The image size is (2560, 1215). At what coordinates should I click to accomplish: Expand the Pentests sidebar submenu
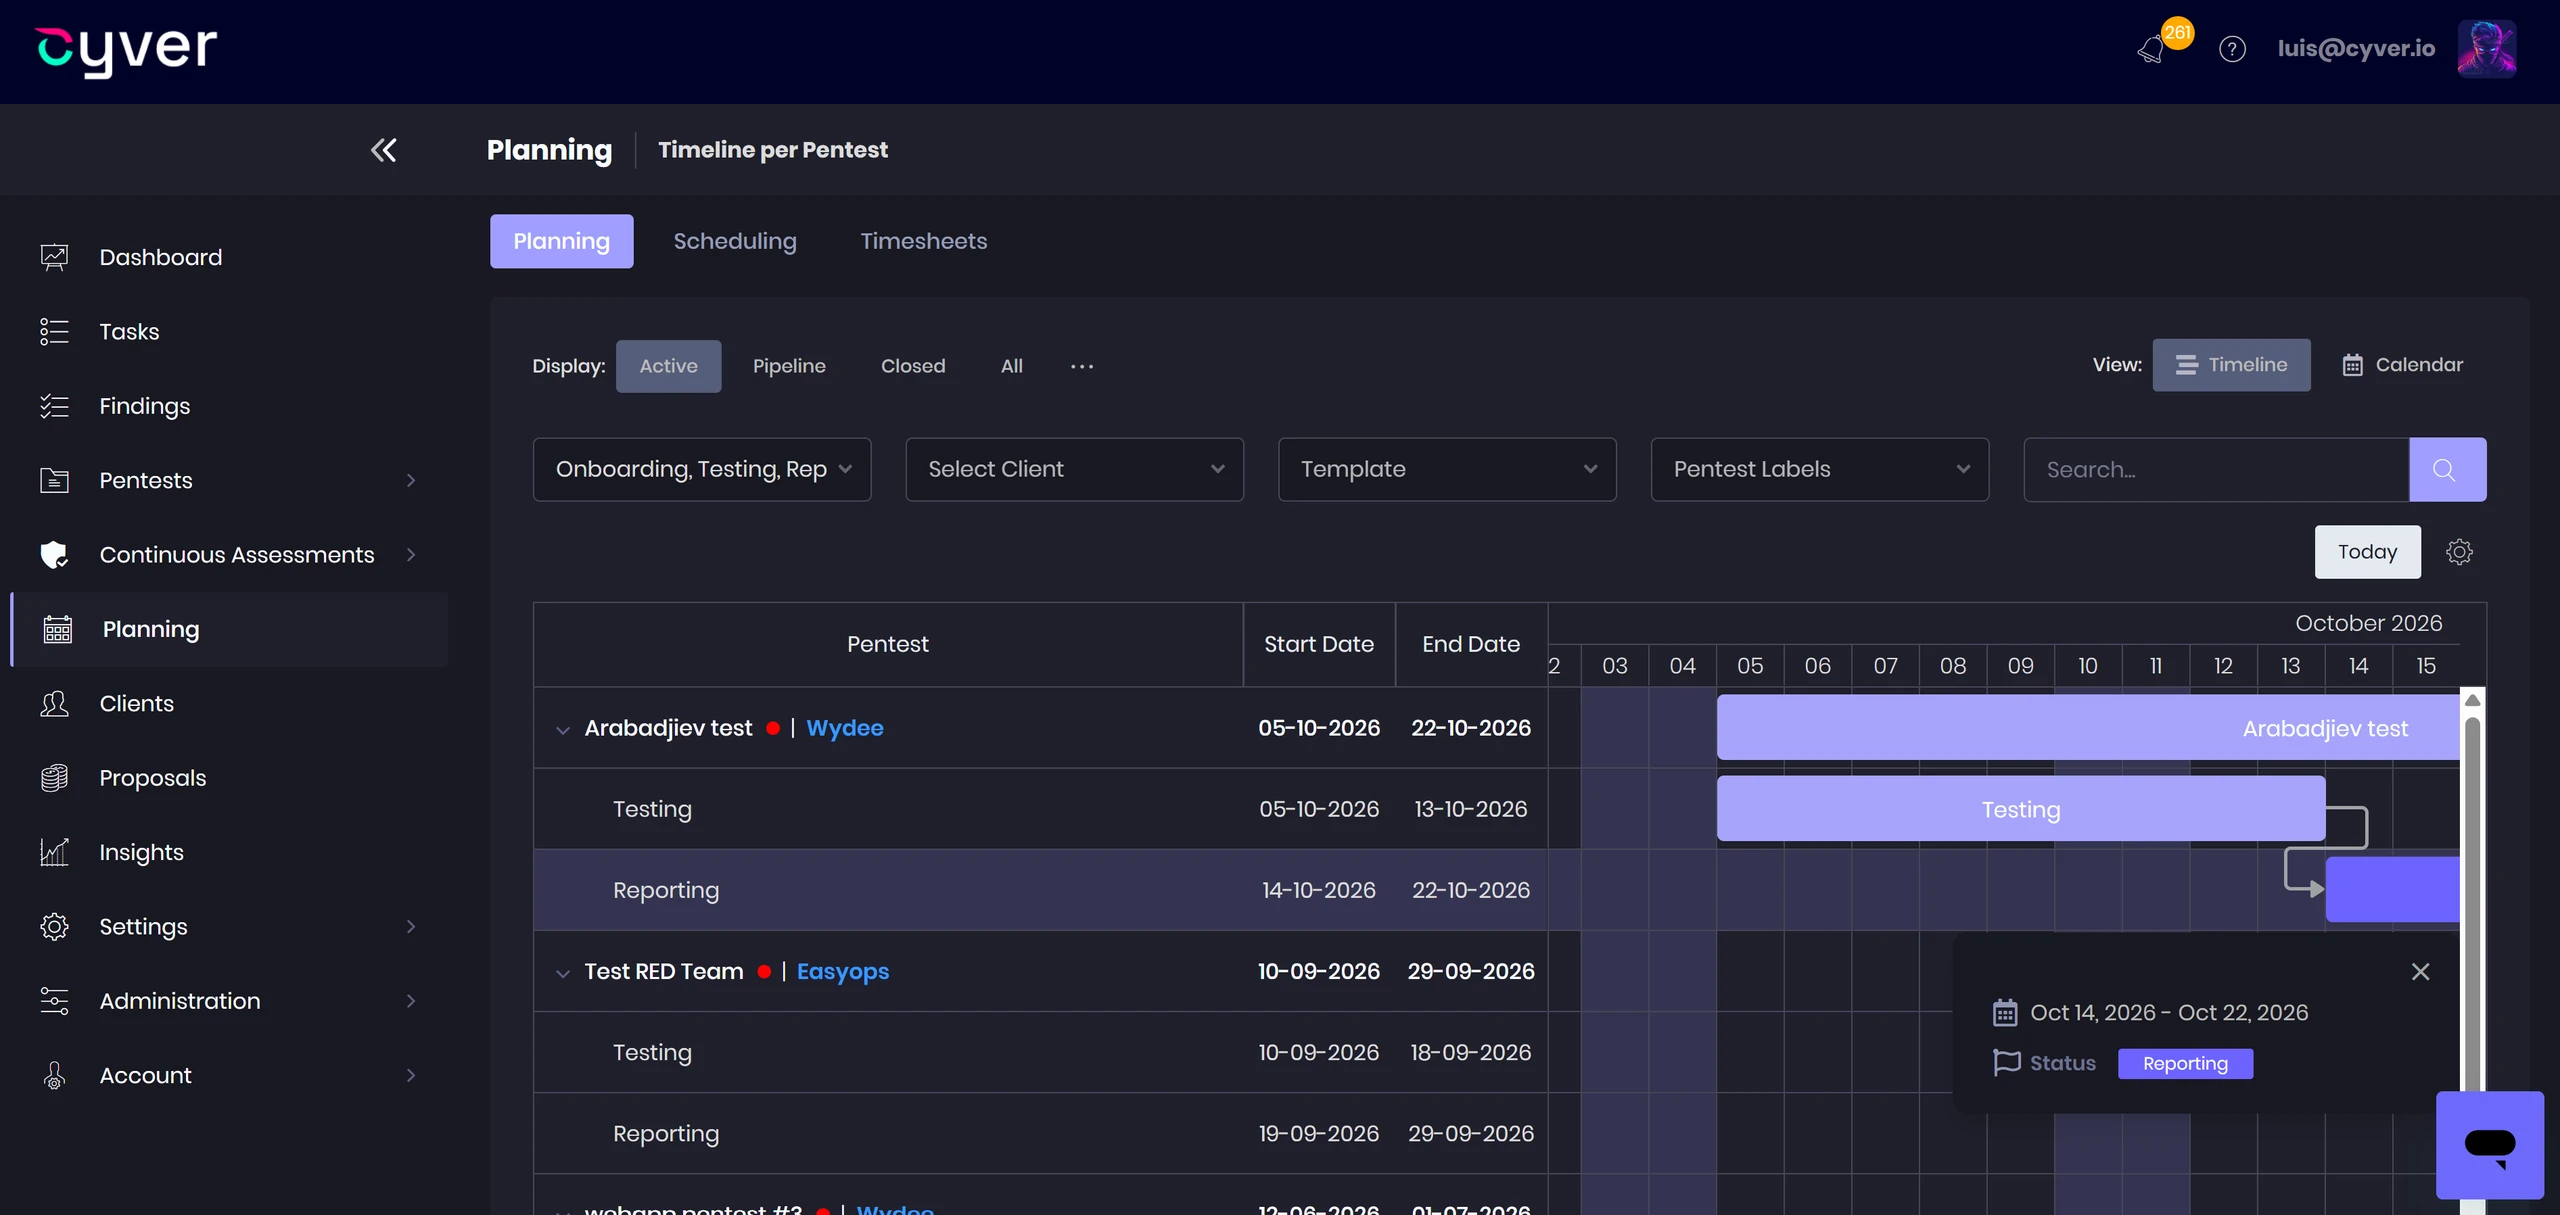tap(411, 480)
